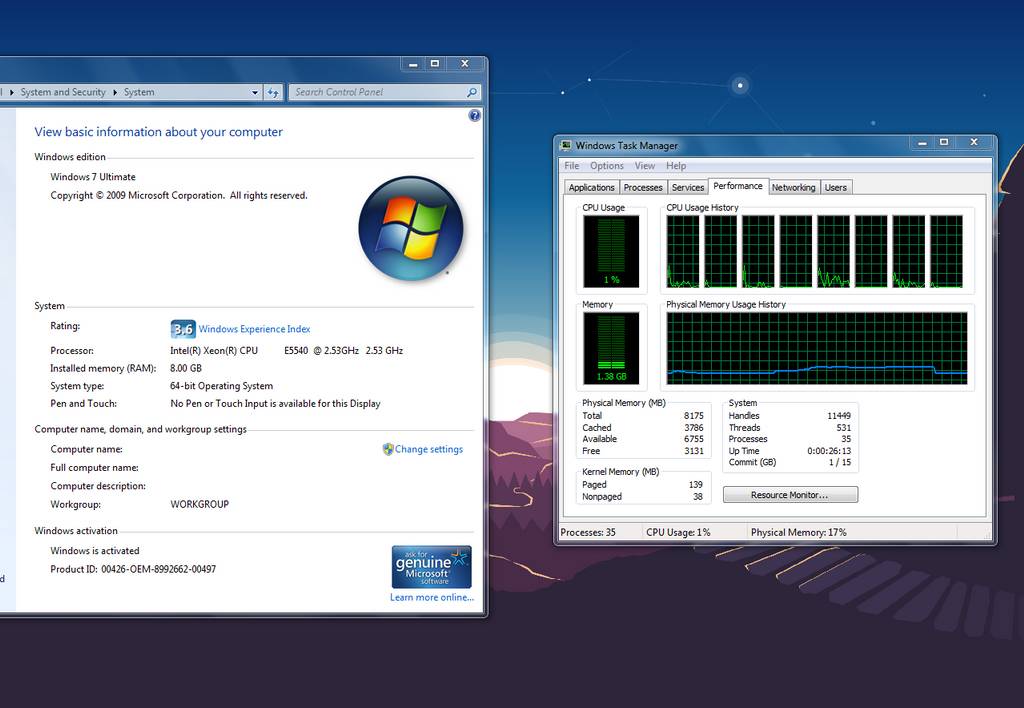Image resolution: width=1024 pixels, height=708 pixels.
Task: Switch to the Networking tab
Action: coord(793,187)
